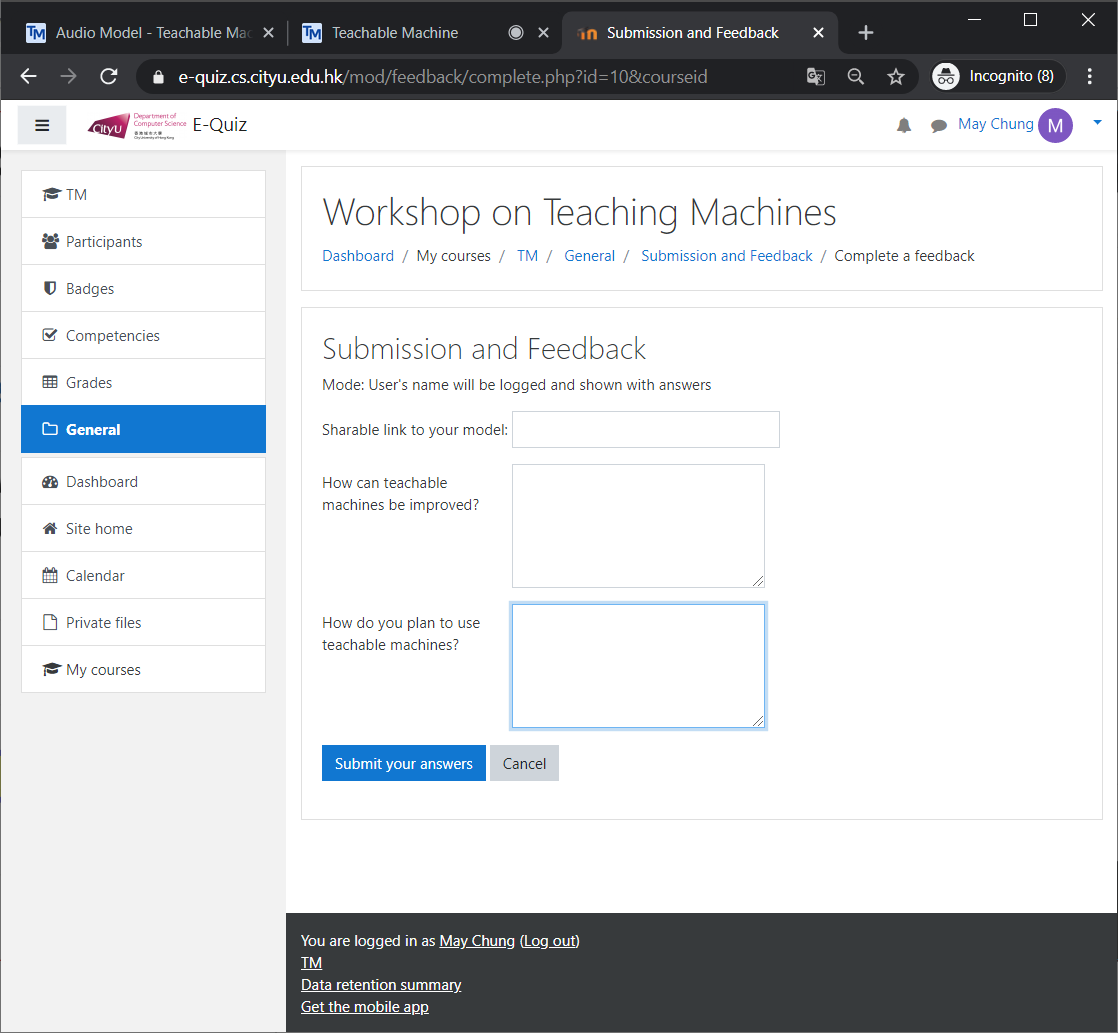Screen dimensions: 1118x1033
Task: Open Grades in sidebar
Action: (x=143, y=383)
